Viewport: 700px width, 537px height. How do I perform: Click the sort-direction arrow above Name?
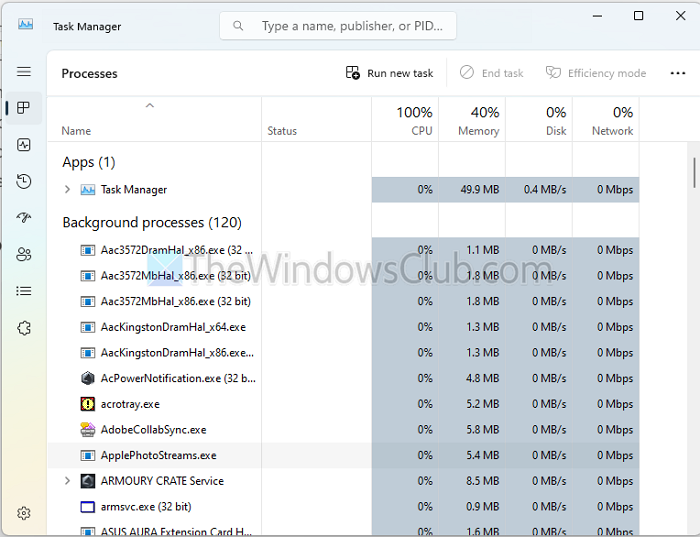click(x=150, y=106)
